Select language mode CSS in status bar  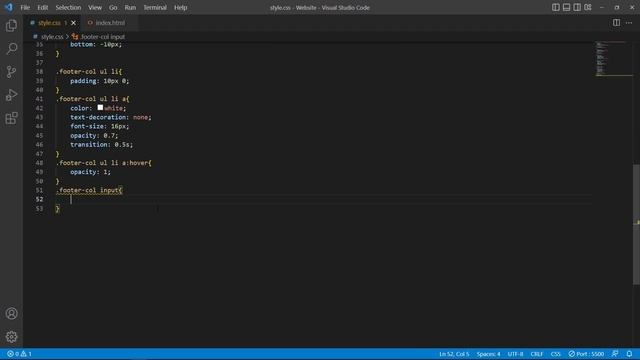556,354
